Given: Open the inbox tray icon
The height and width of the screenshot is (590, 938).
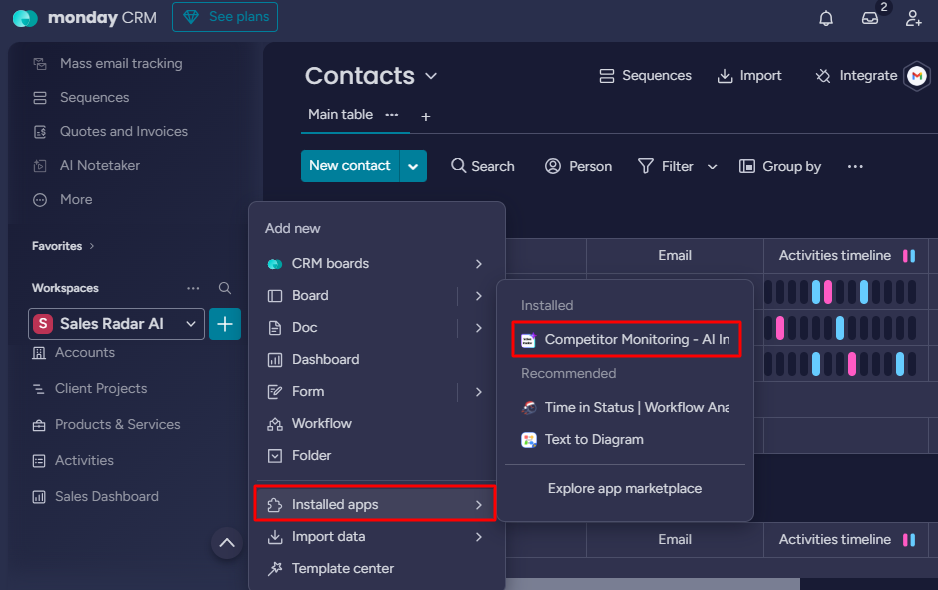Looking at the screenshot, I should pos(870,18).
